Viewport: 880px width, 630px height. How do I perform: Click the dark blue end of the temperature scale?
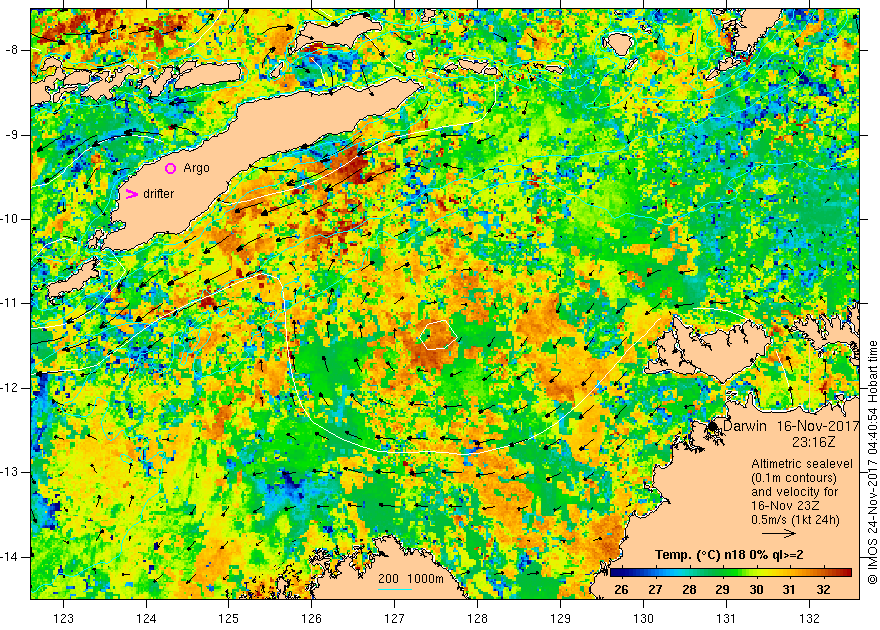(616, 572)
